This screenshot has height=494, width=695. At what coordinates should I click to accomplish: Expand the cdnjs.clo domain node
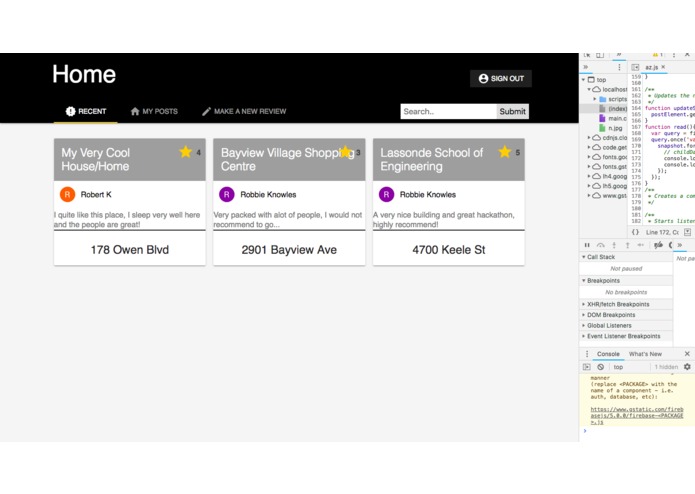pos(589,138)
